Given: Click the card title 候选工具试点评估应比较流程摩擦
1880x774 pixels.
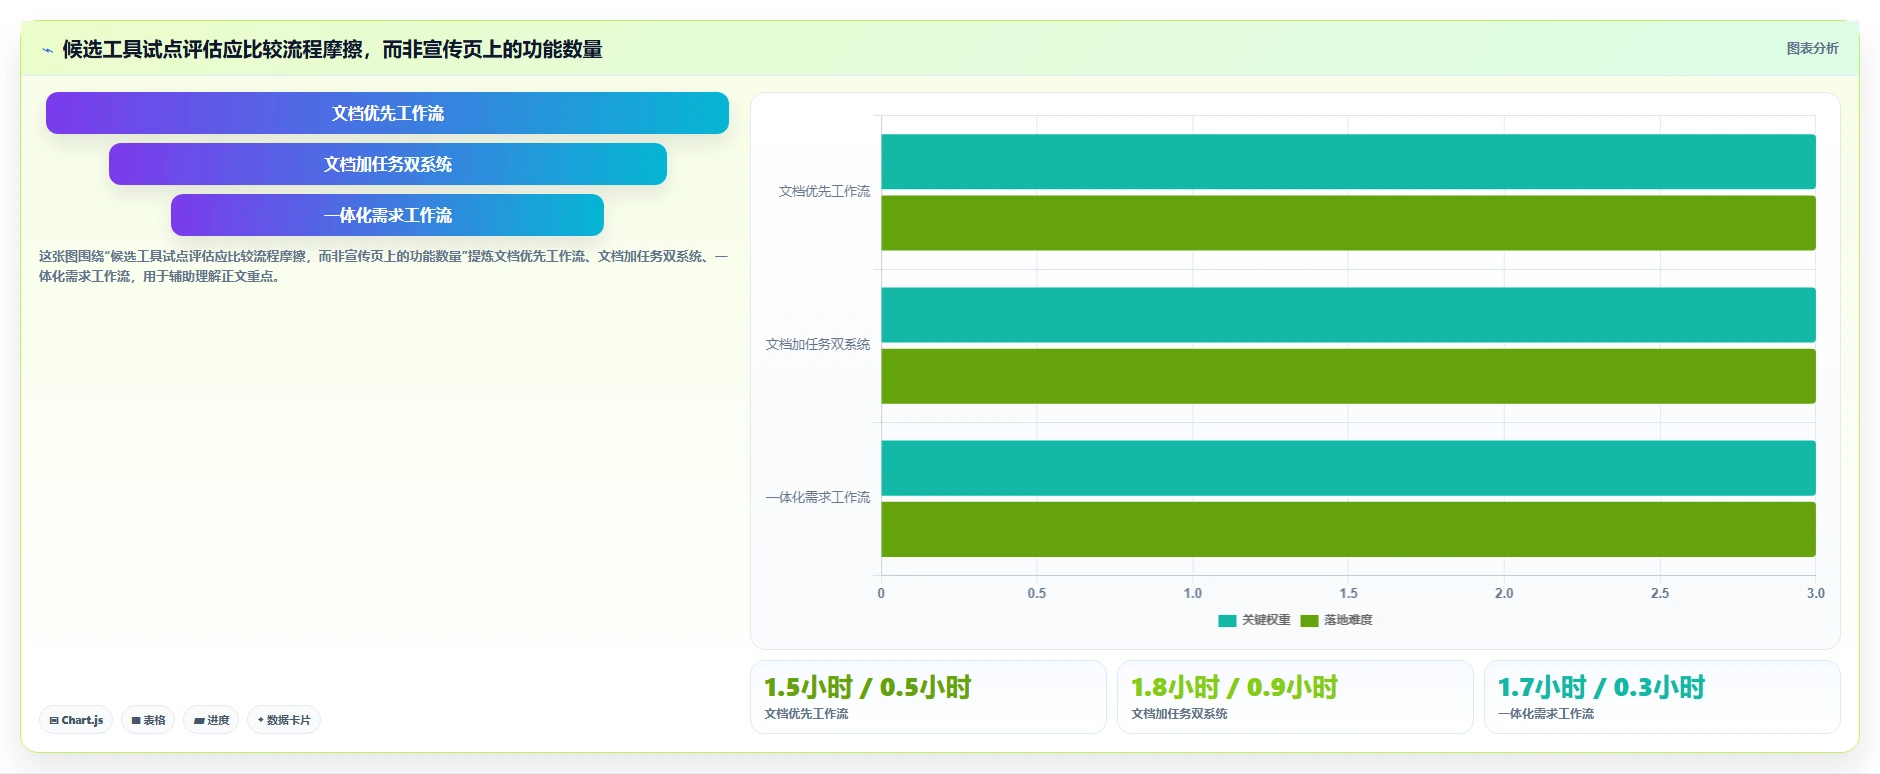Looking at the screenshot, I should coord(332,49).
